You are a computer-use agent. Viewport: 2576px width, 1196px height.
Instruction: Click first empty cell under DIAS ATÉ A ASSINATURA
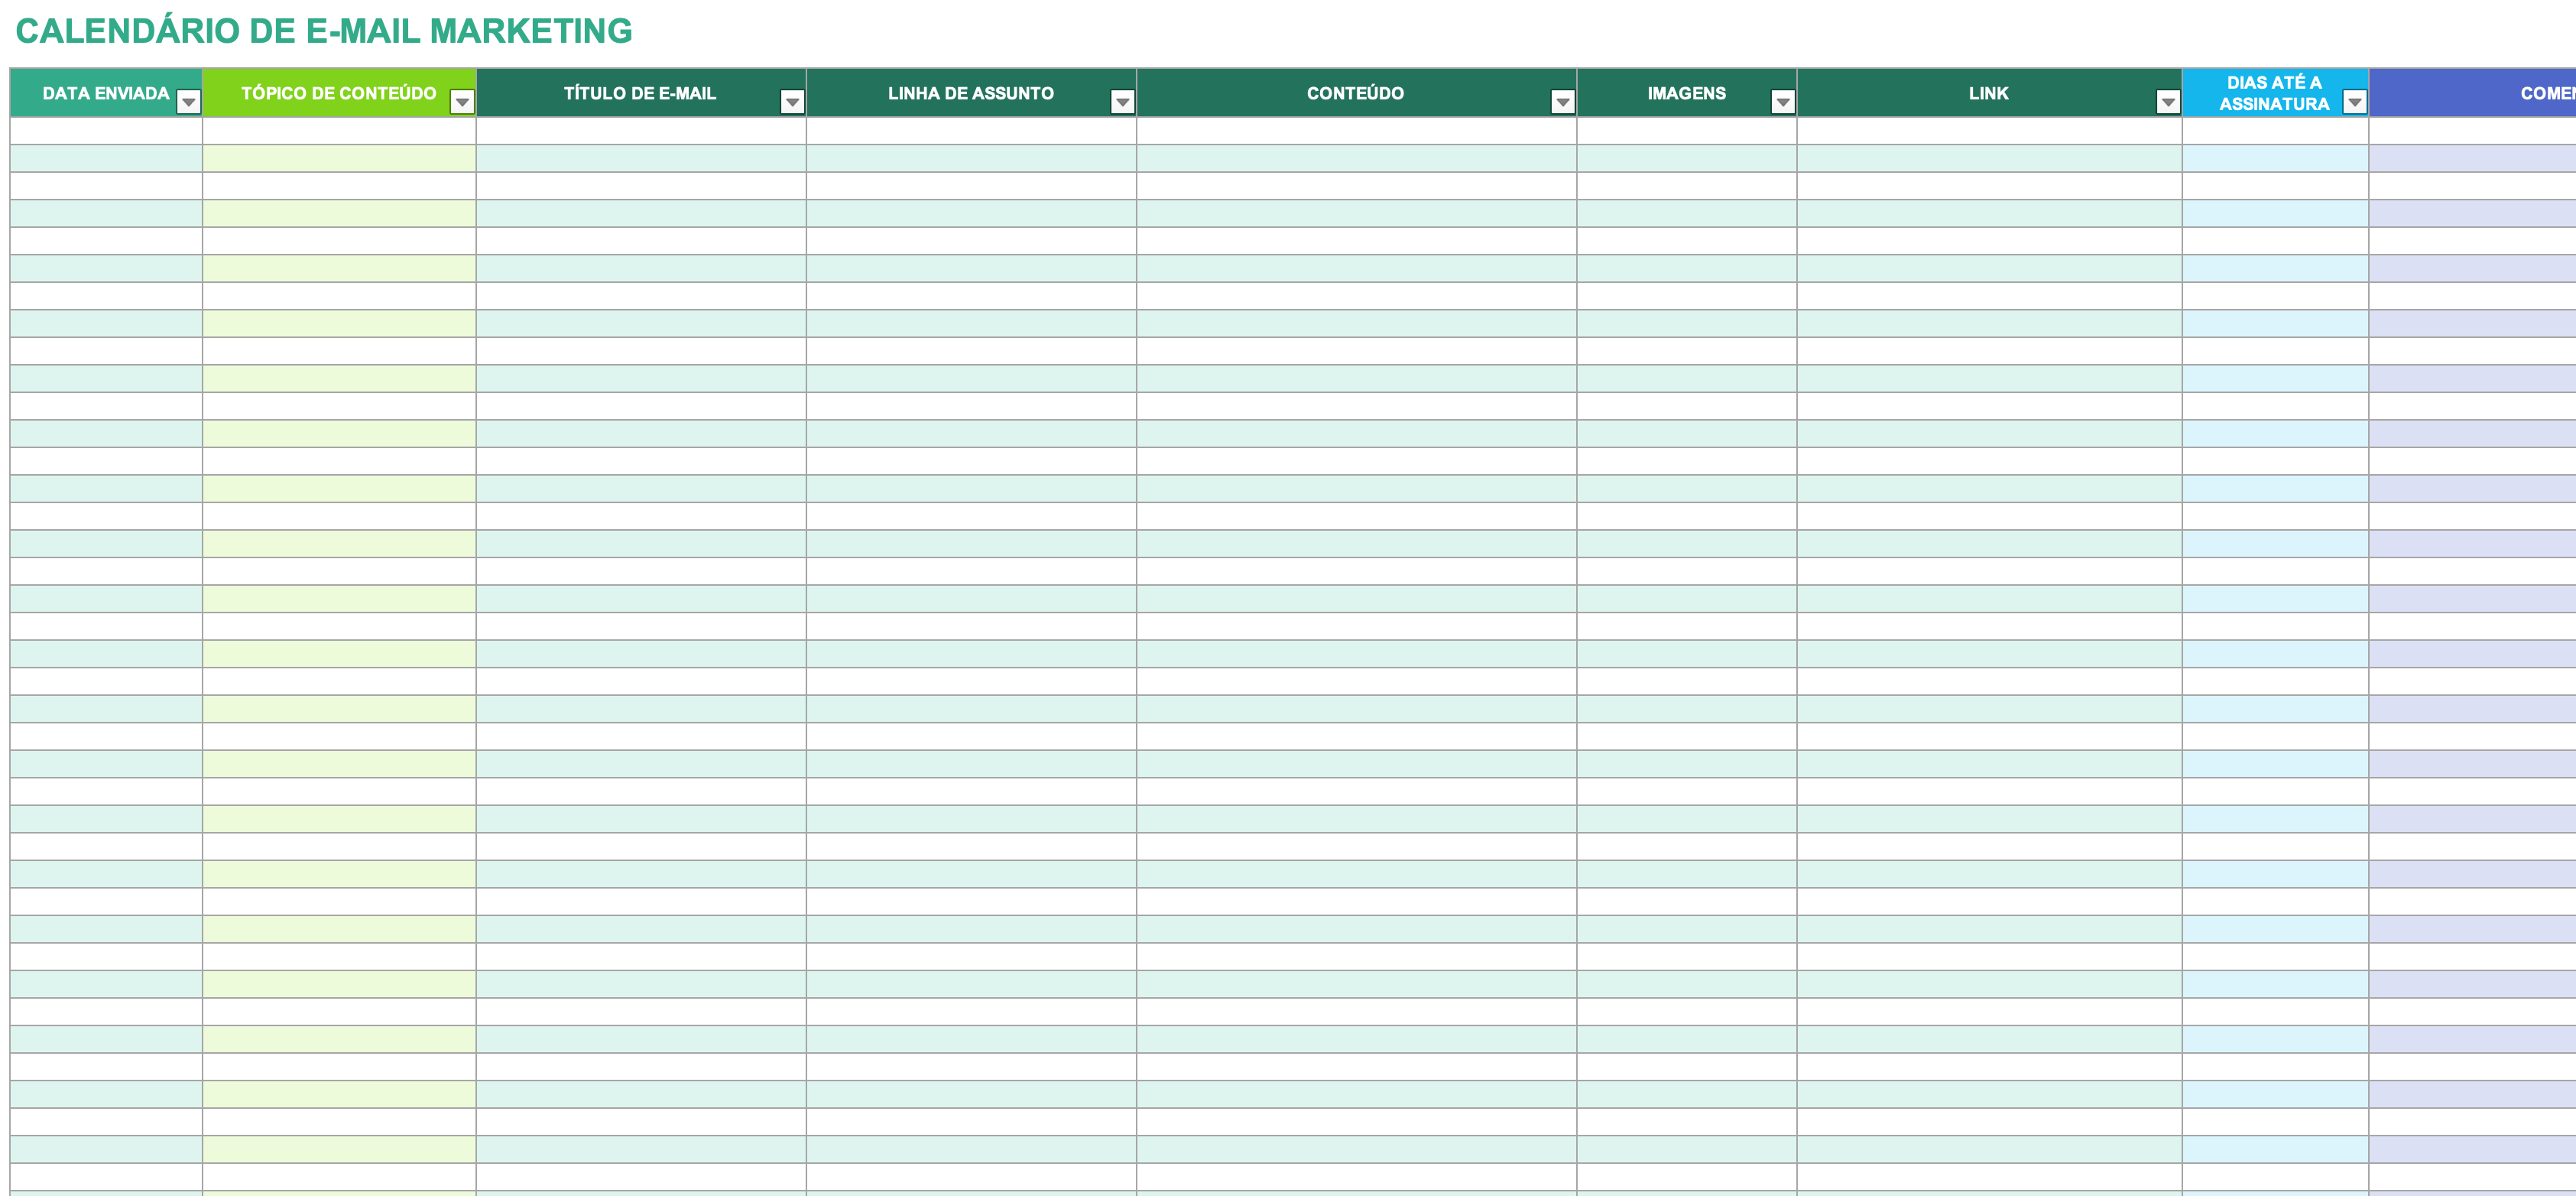click(x=2275, y=131)
